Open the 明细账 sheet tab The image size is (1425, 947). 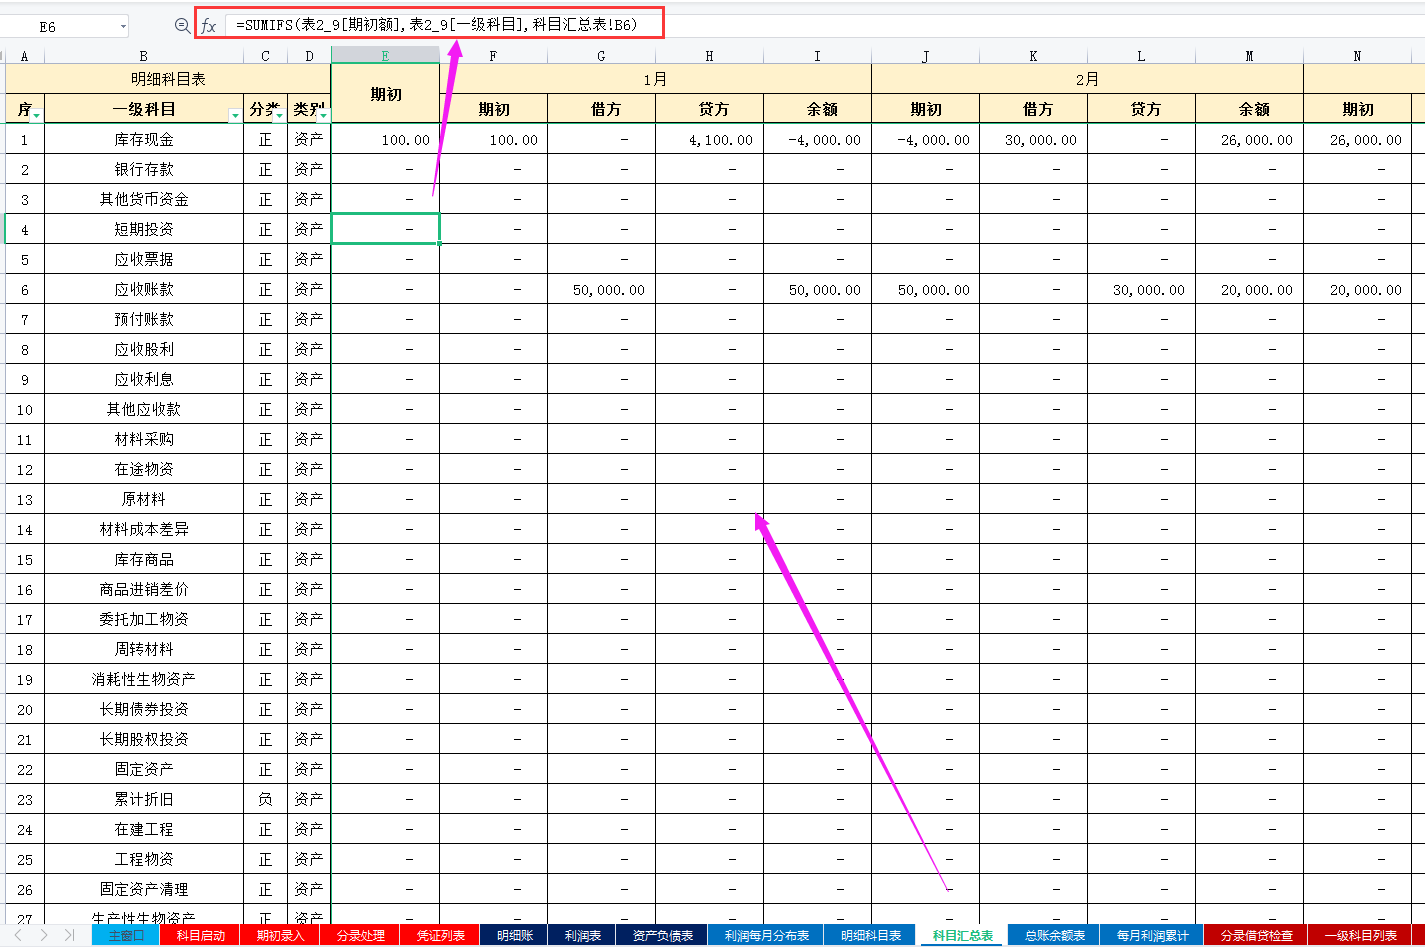pyautogui.click(x=515, y=936)
